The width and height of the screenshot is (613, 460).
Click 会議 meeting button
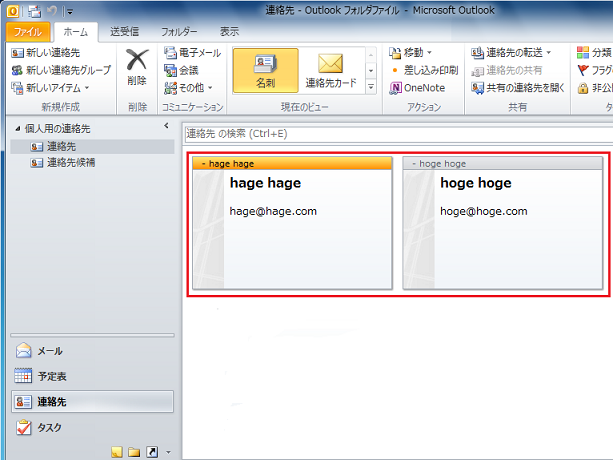coord(181,70)
